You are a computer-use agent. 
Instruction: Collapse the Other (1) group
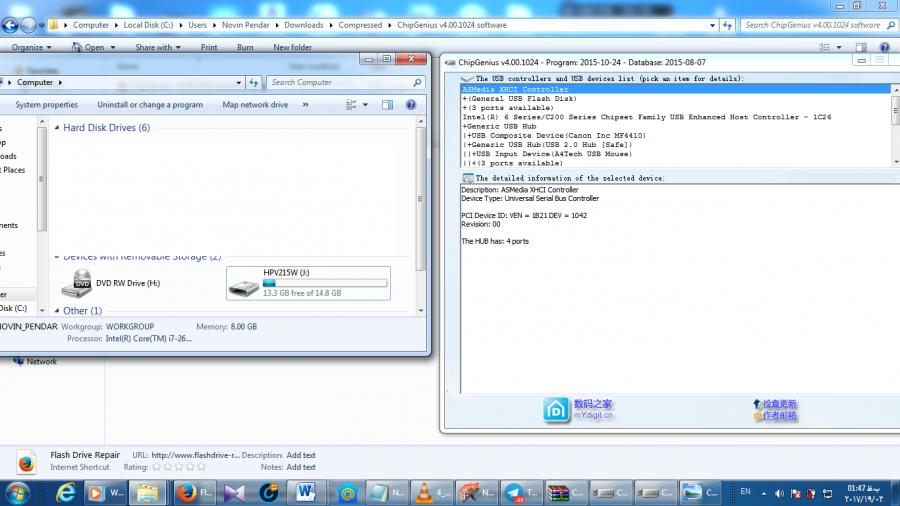click(57, 310)
